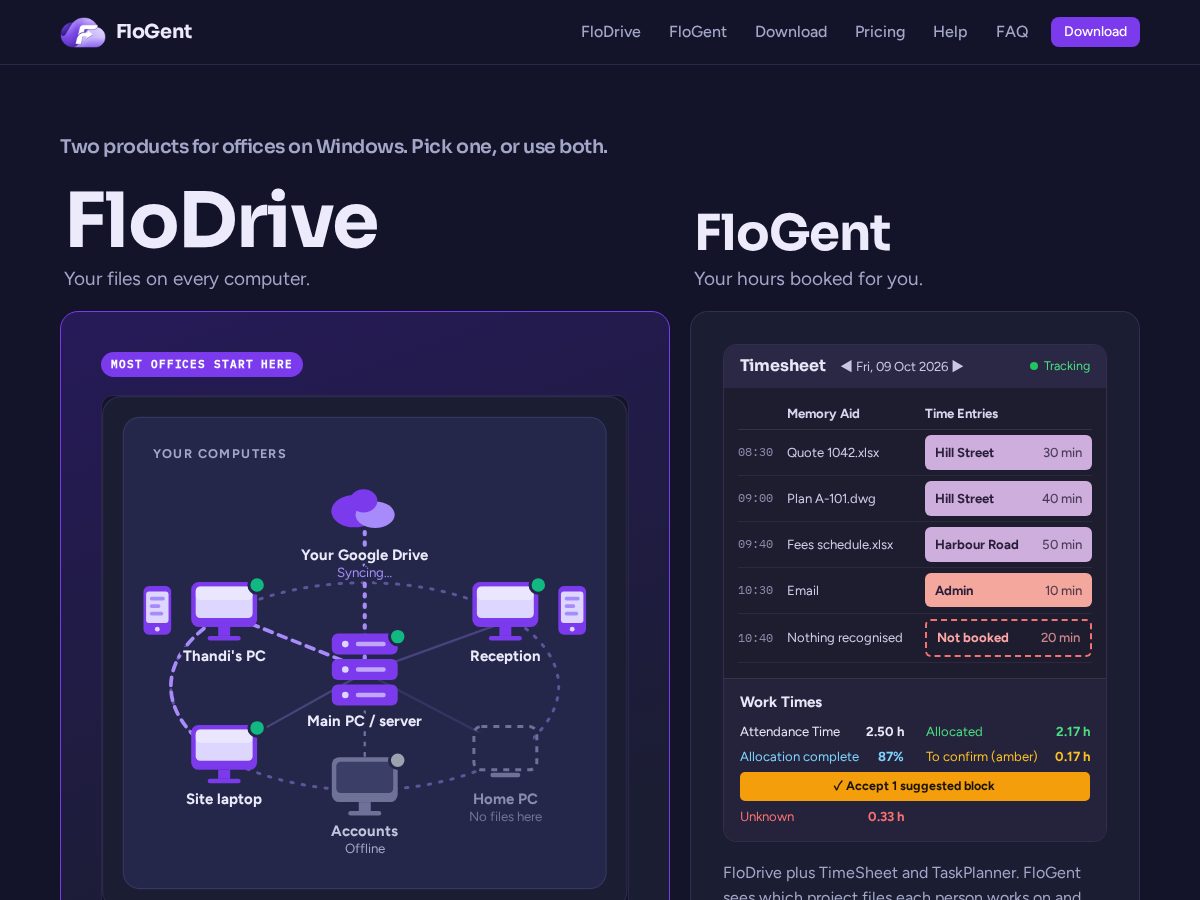Click the Nothing recognised row text
The image size is (1200, 900).
[845, 638]
